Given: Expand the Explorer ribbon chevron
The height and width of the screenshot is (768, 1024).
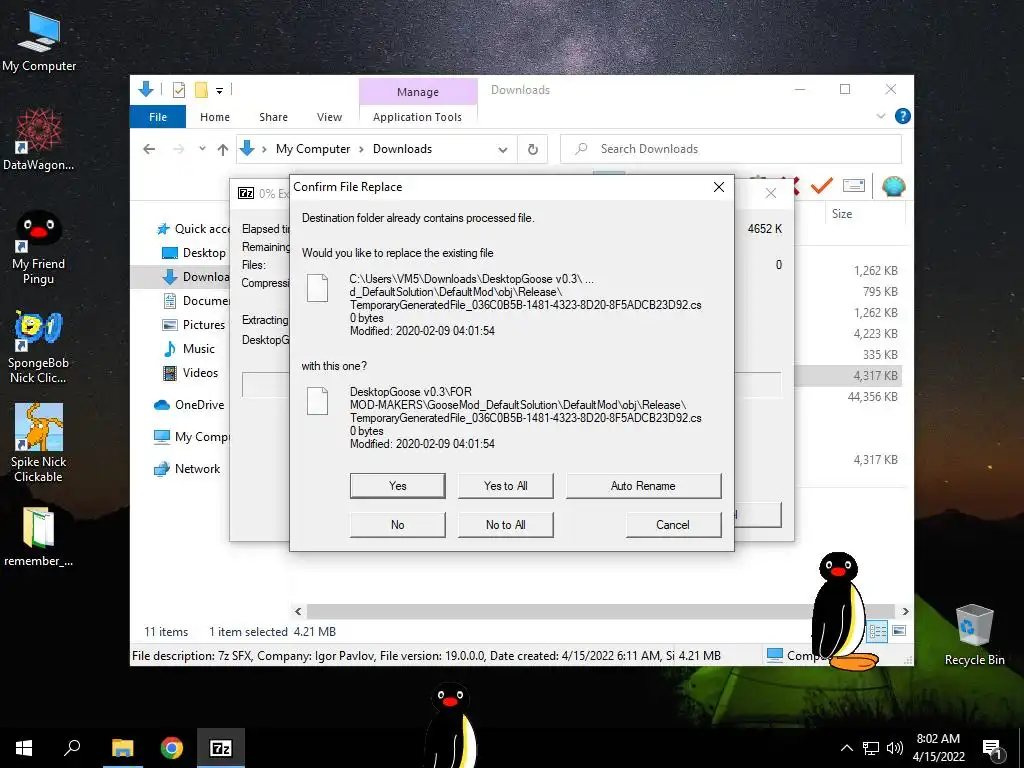Looking at the screenshot, I should (880, 116).
